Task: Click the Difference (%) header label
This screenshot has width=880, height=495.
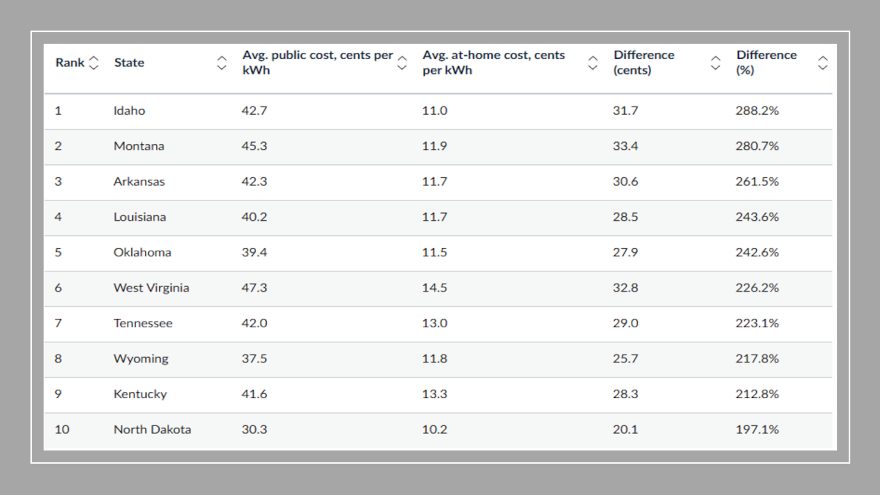Action: point(766,63)
